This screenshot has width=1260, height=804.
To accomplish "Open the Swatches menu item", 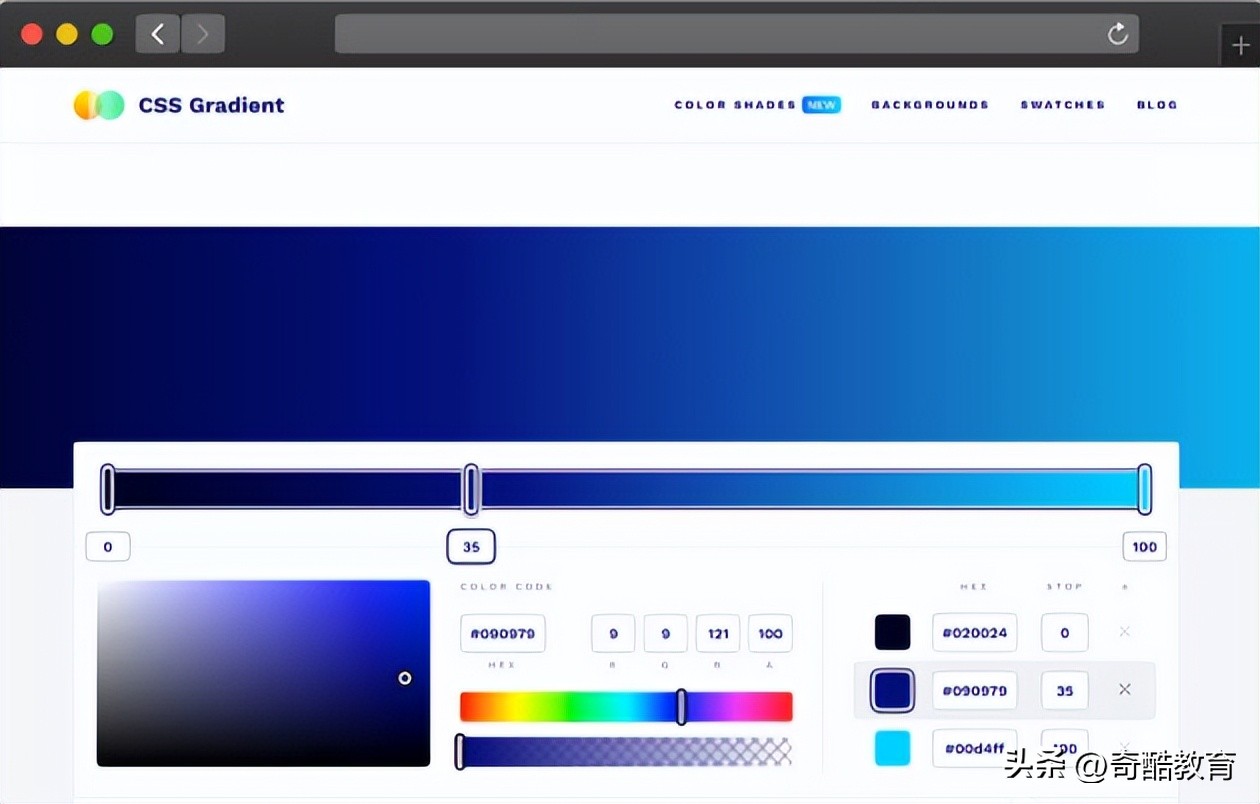I will point(1062,104).
